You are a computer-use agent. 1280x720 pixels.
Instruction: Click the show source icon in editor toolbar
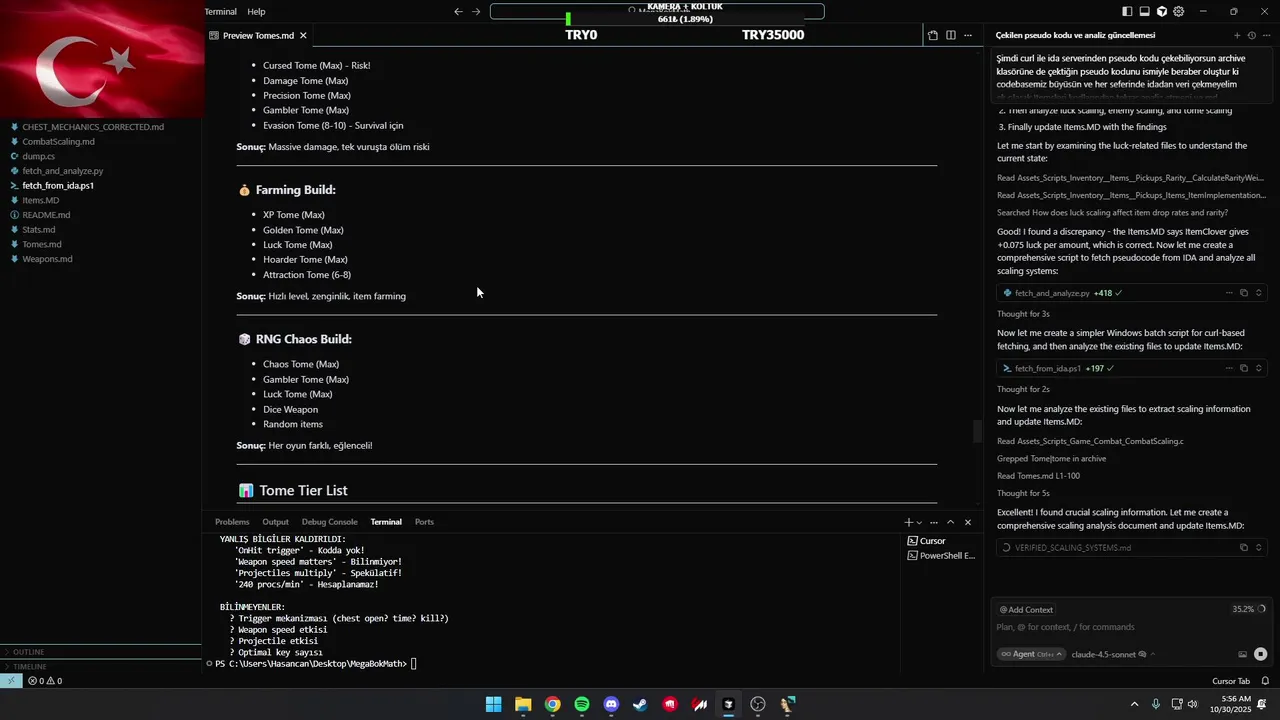click(933, 35)
